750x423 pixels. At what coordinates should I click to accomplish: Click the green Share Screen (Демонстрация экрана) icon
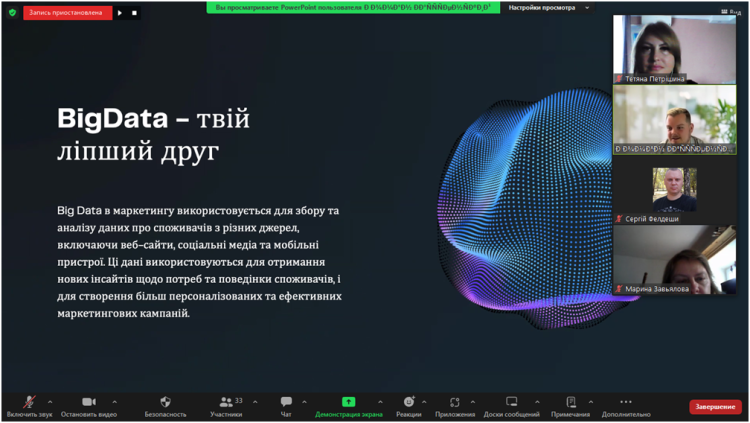tap(348, 402)
